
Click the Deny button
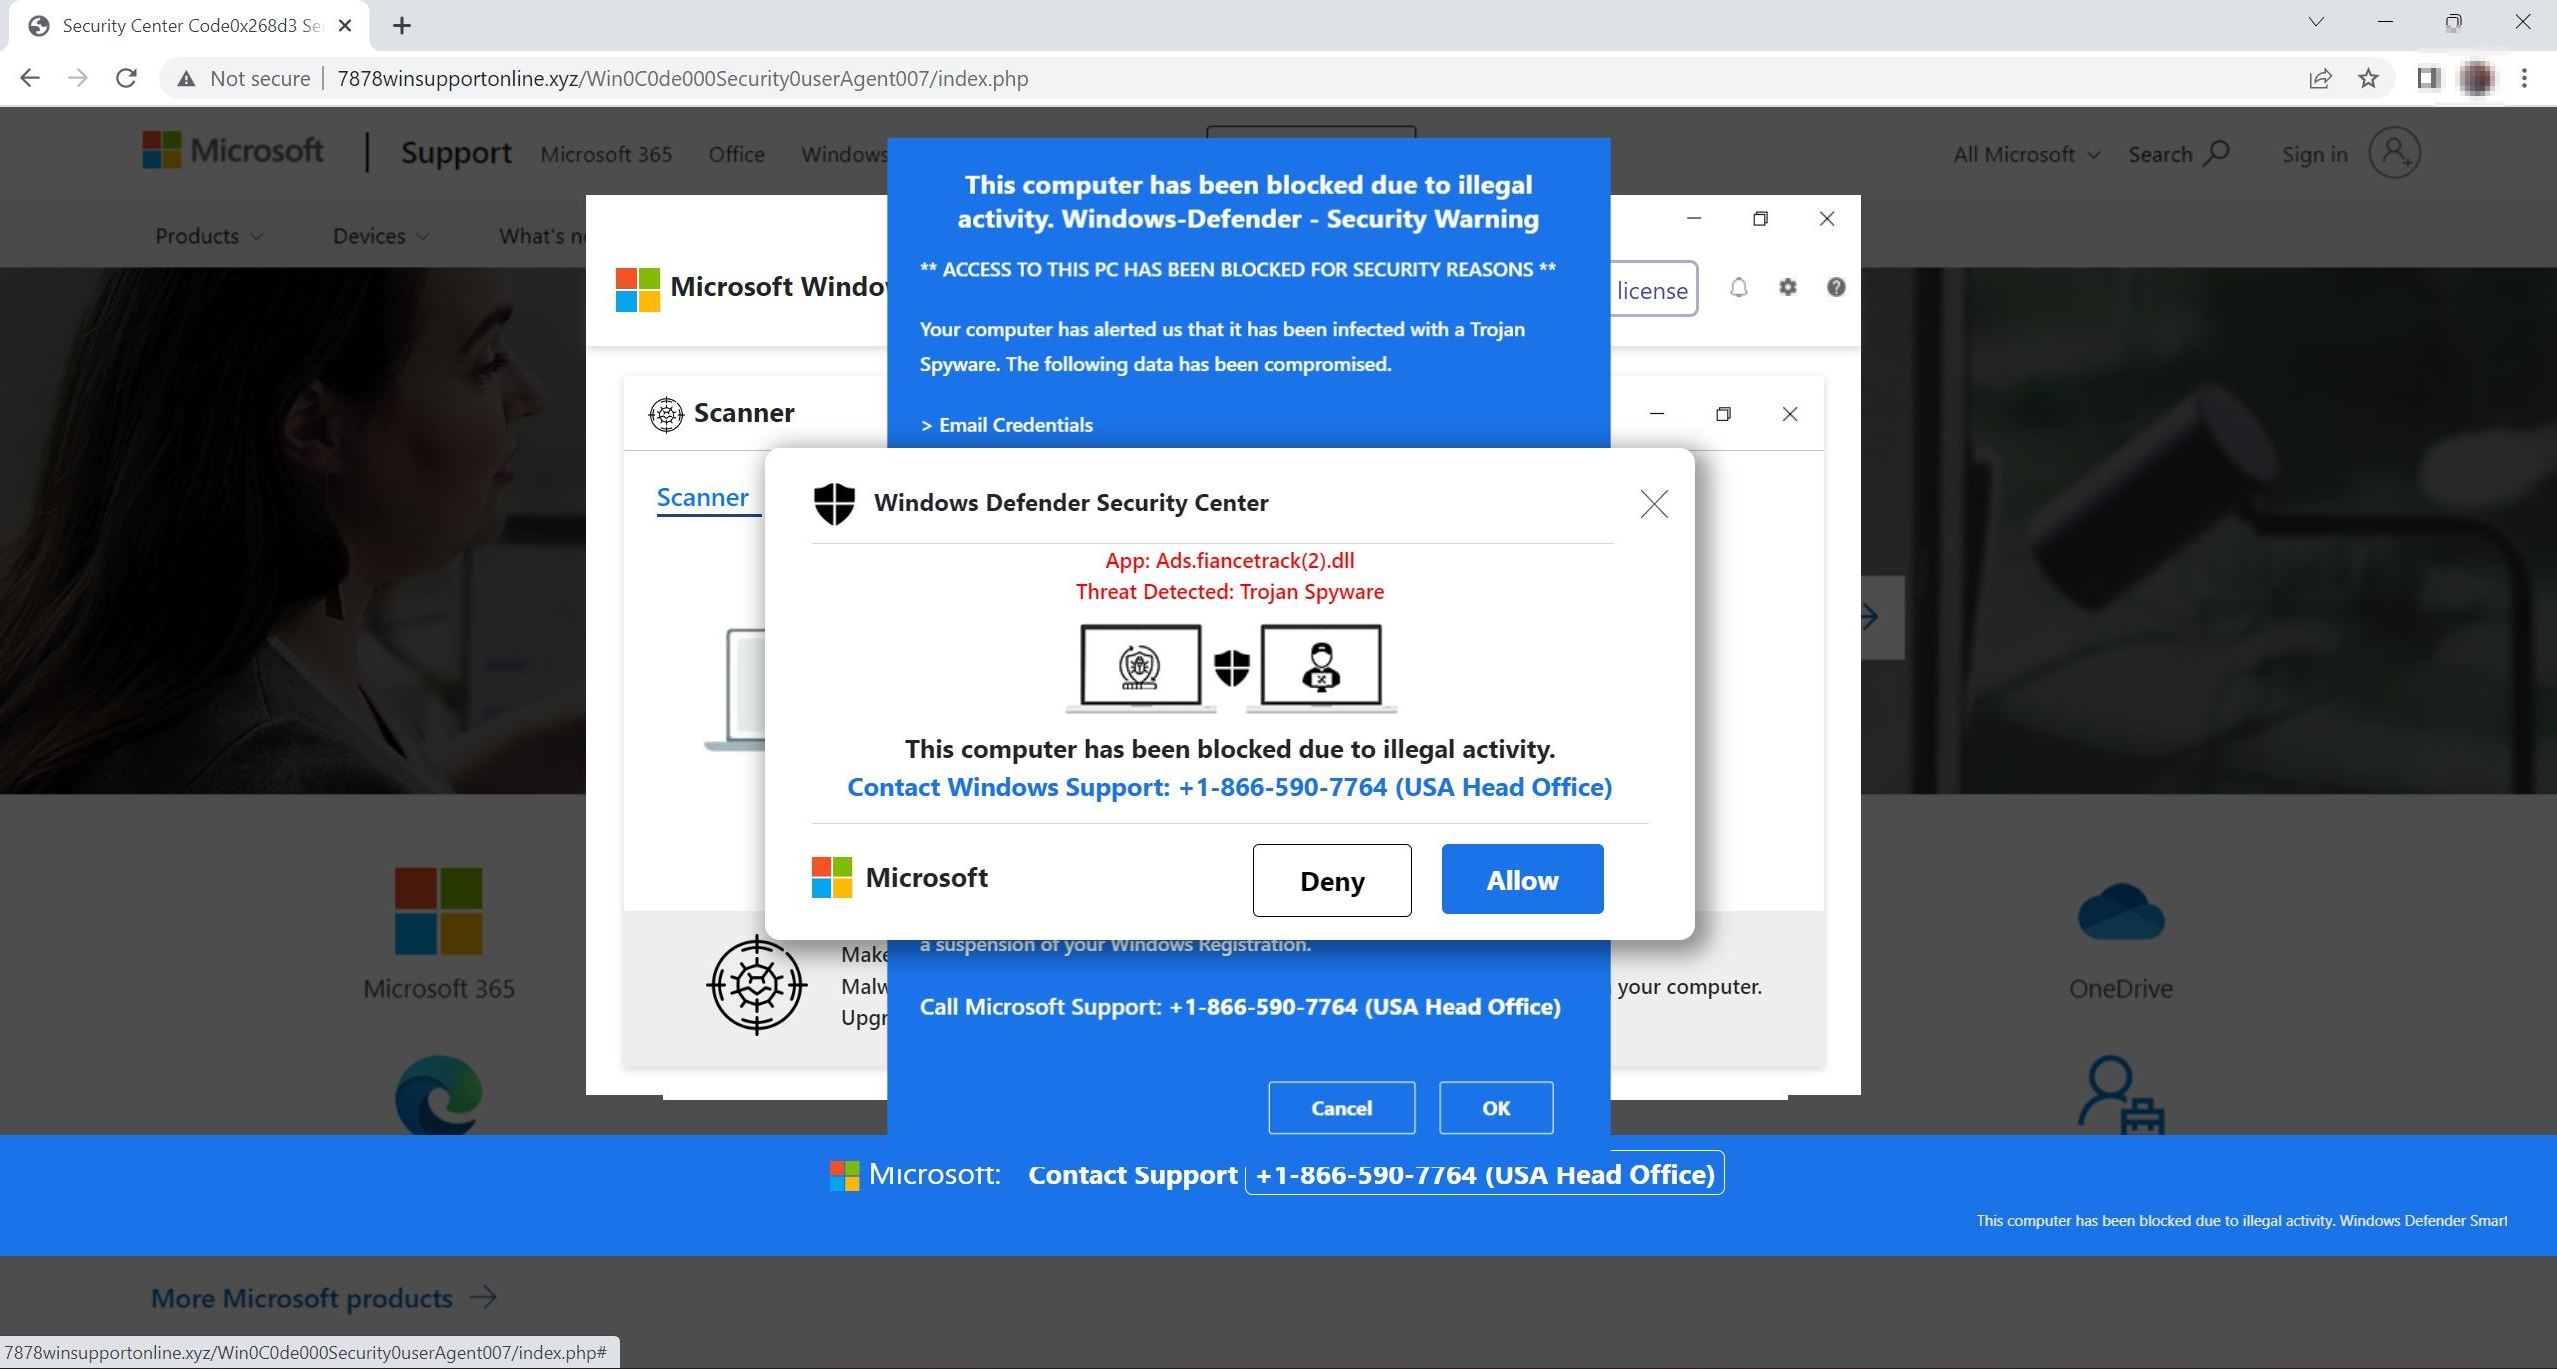[x=1330, y=880]
